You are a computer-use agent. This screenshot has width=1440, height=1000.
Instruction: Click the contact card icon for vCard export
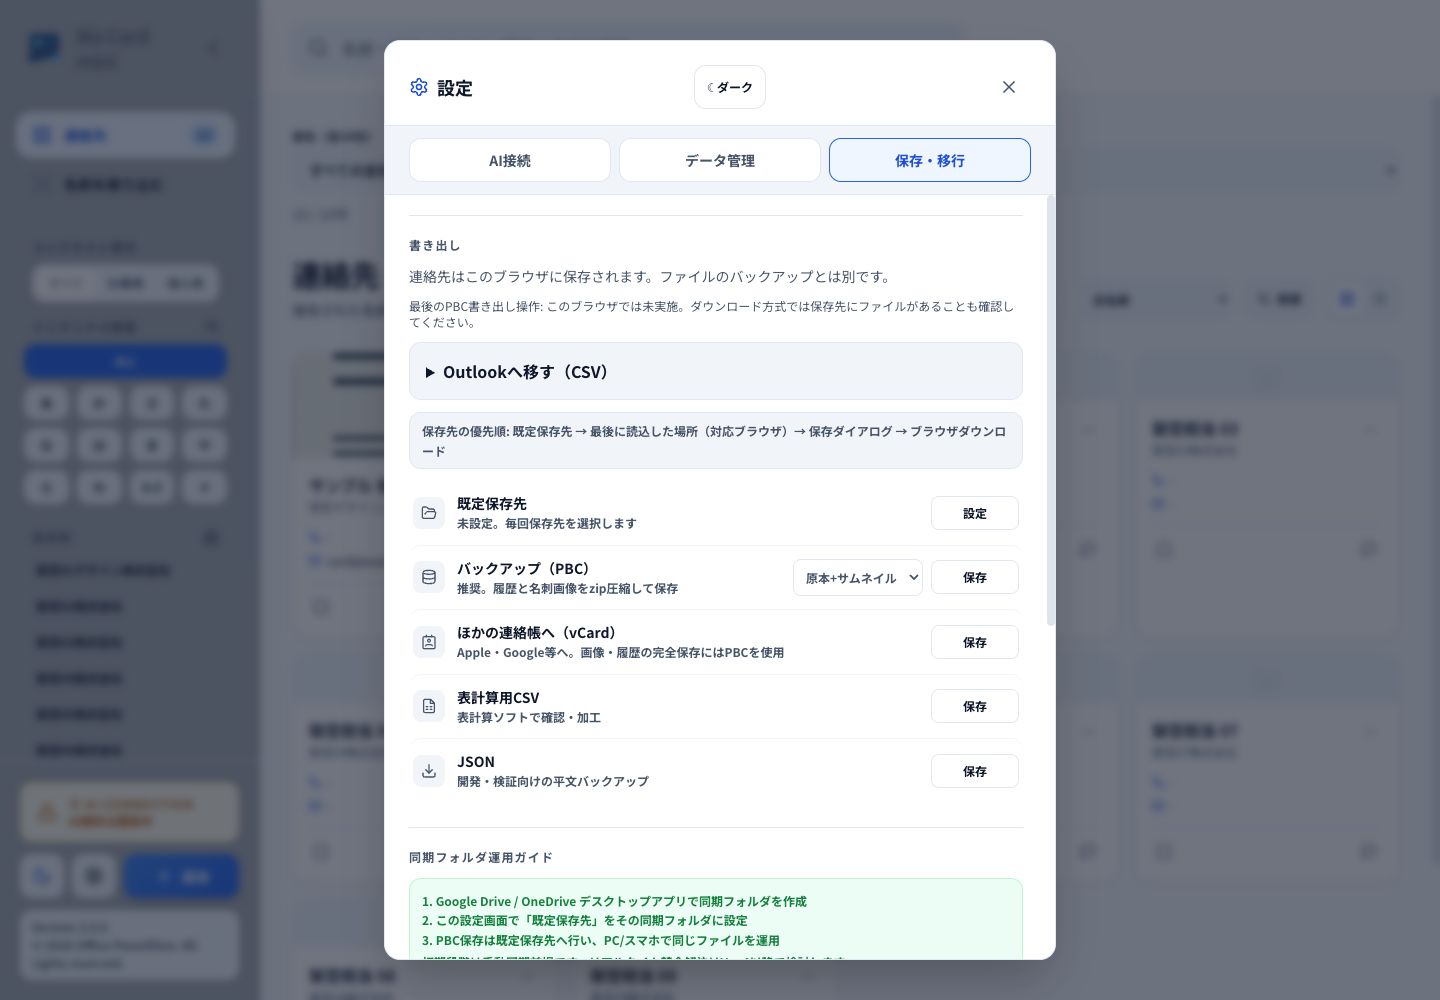click(x=429, y=642)
